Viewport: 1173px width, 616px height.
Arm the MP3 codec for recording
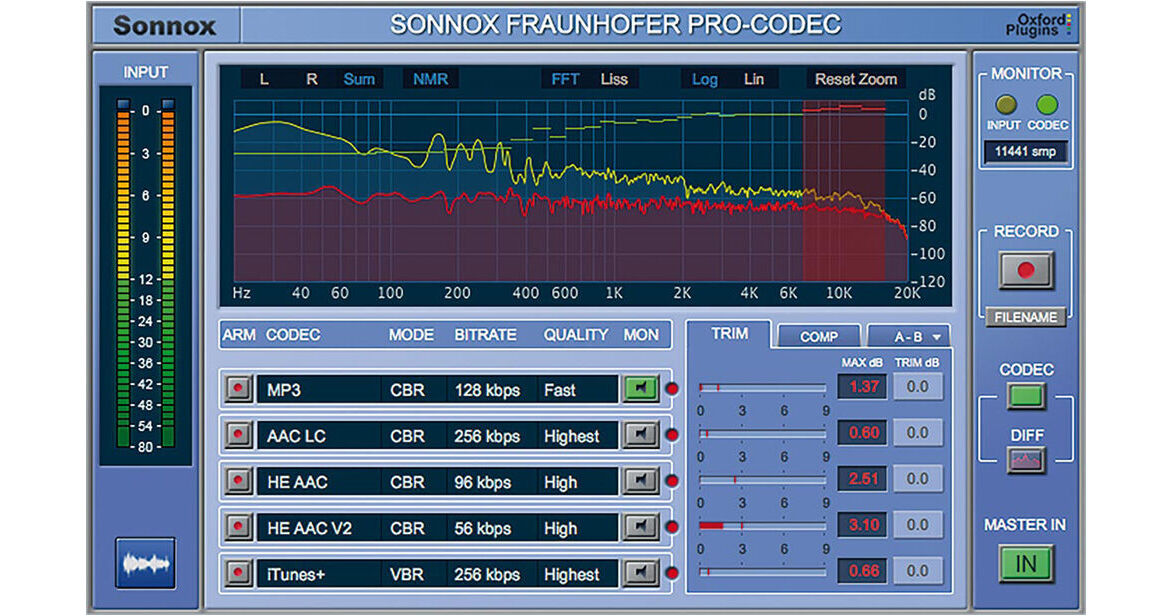238,389
